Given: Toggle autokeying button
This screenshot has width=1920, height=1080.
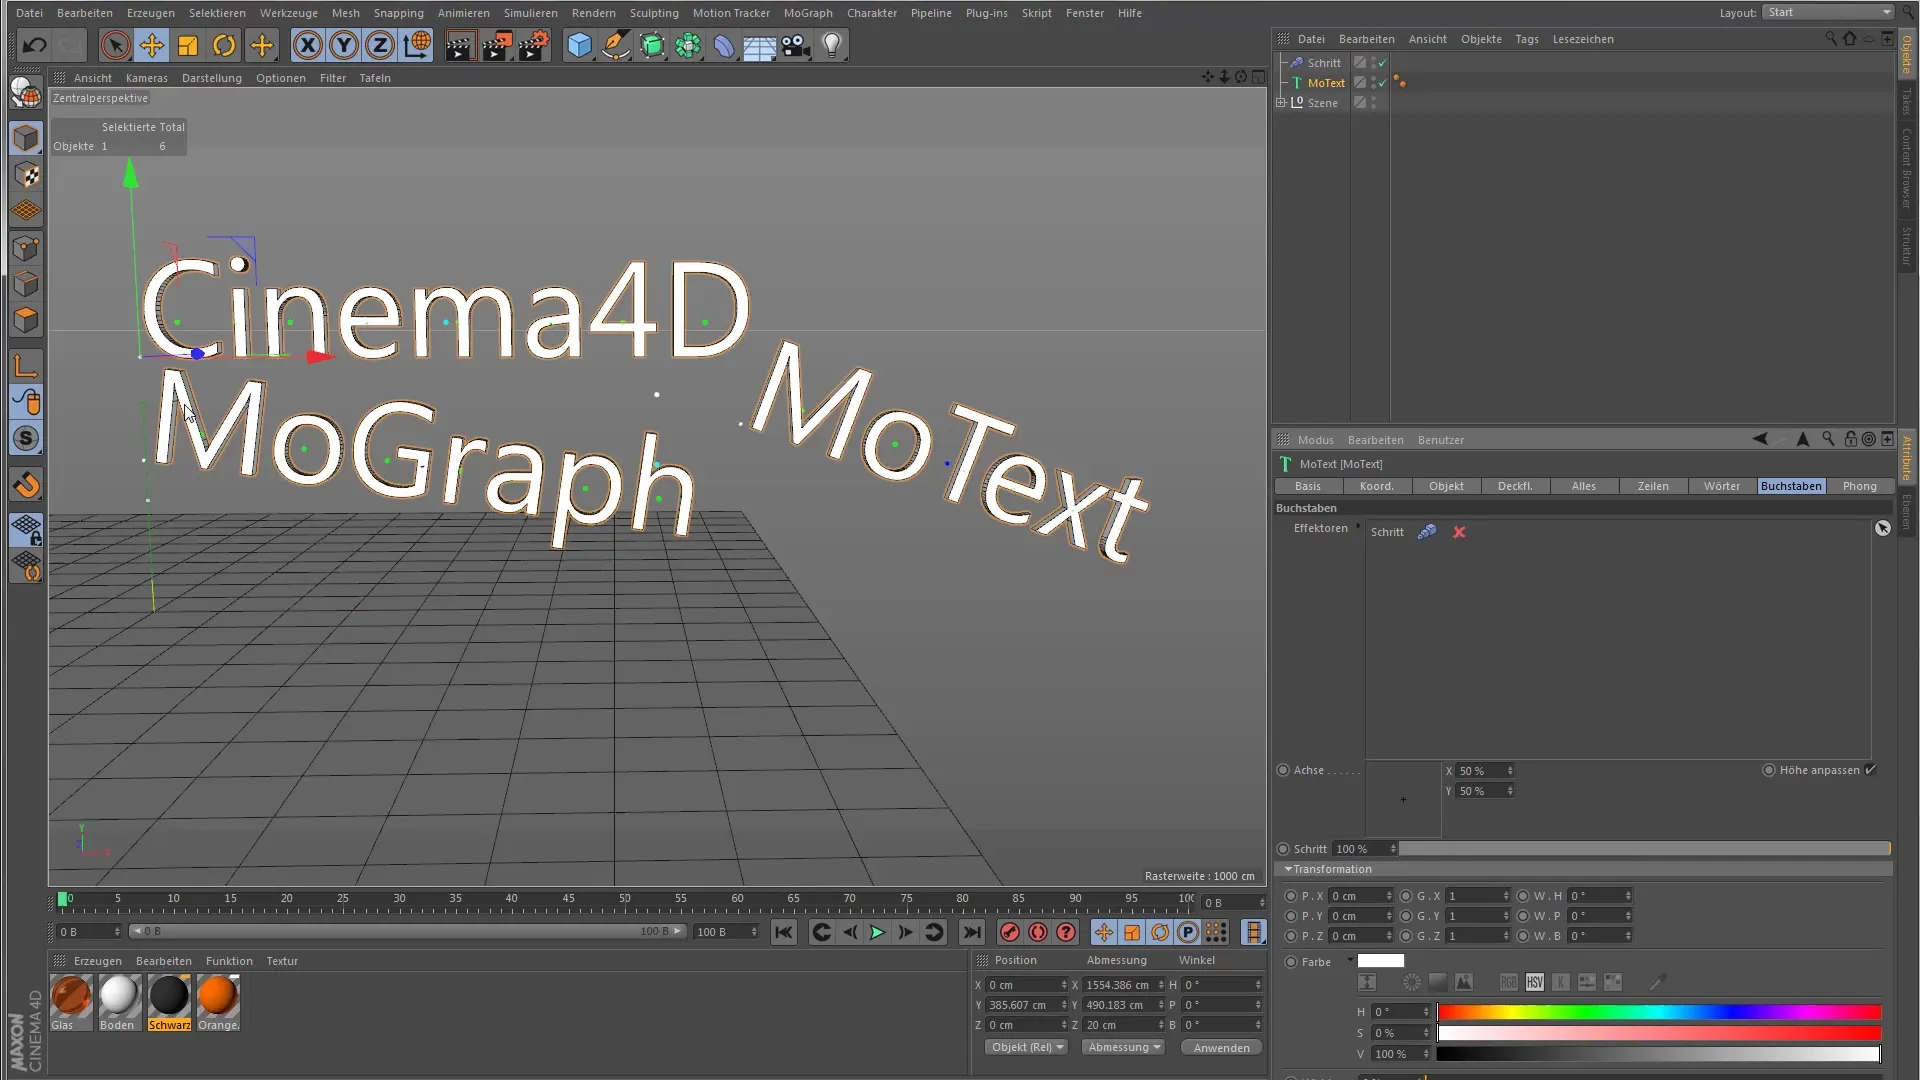Looking at the screenshot, I should click(1038, 932).
